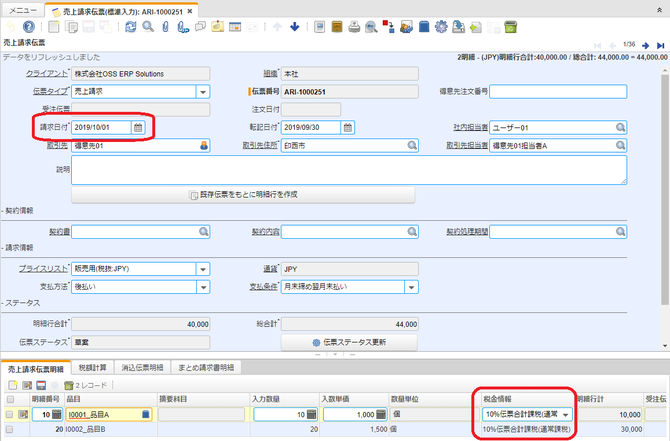
Task: Open the yellow Post-it note icon
Action: (x=217, y=27)
